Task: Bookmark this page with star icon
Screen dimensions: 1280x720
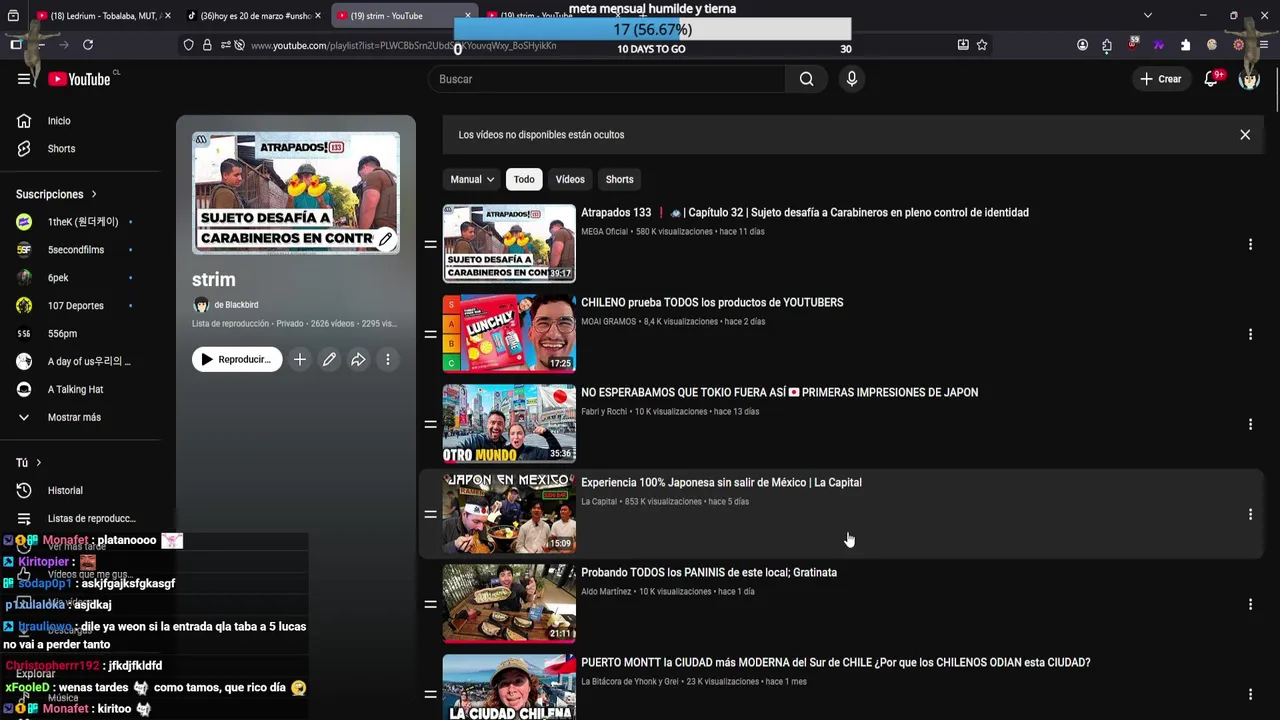Action: (x=982, y=45)
